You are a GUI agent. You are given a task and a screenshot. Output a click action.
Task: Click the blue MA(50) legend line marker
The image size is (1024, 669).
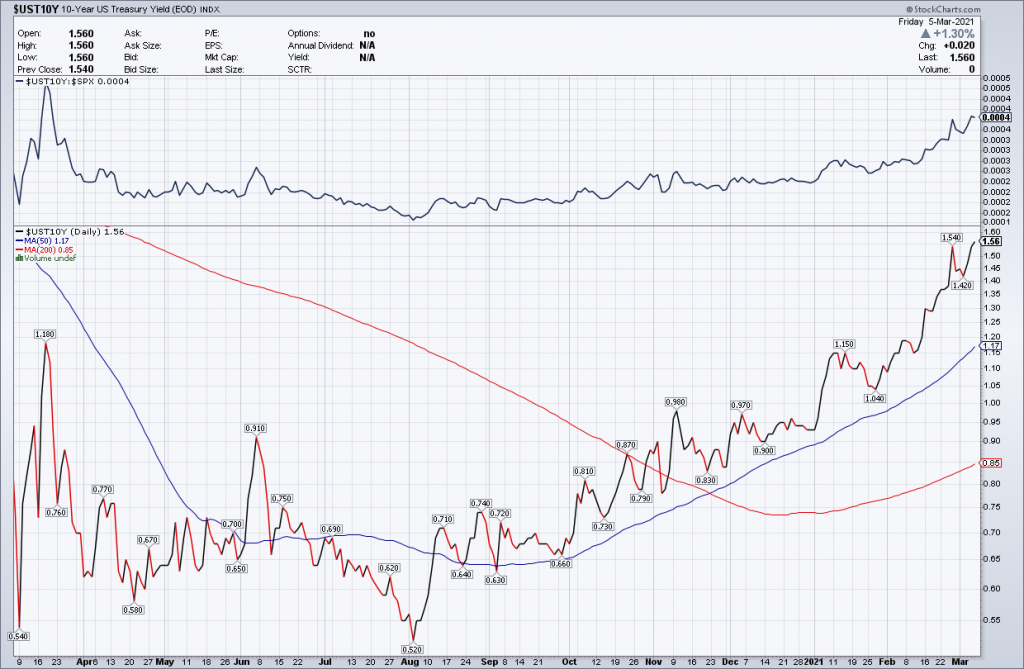(18, 241)
